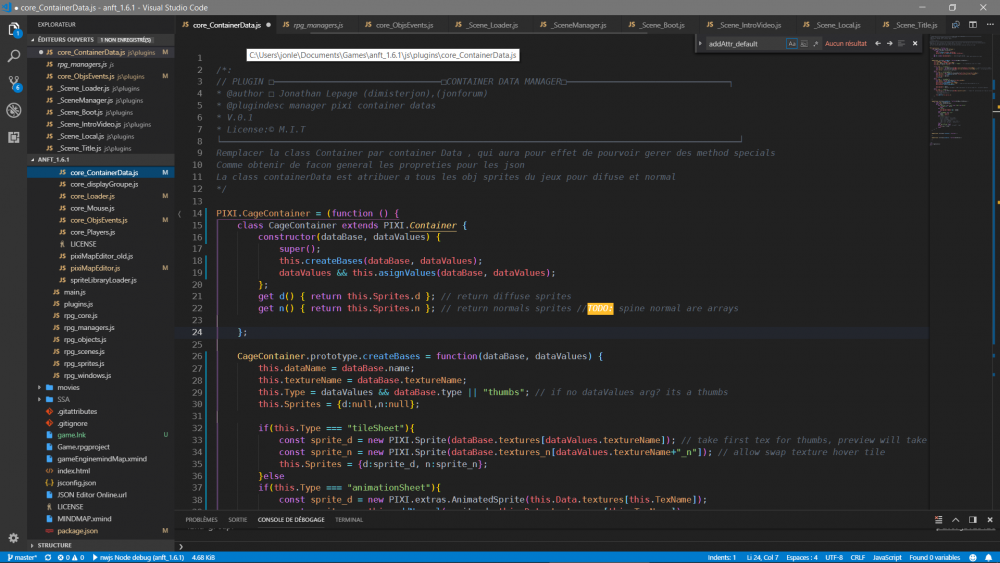
Task: Open changes icon in editor title bar
Action: [955, 25]
